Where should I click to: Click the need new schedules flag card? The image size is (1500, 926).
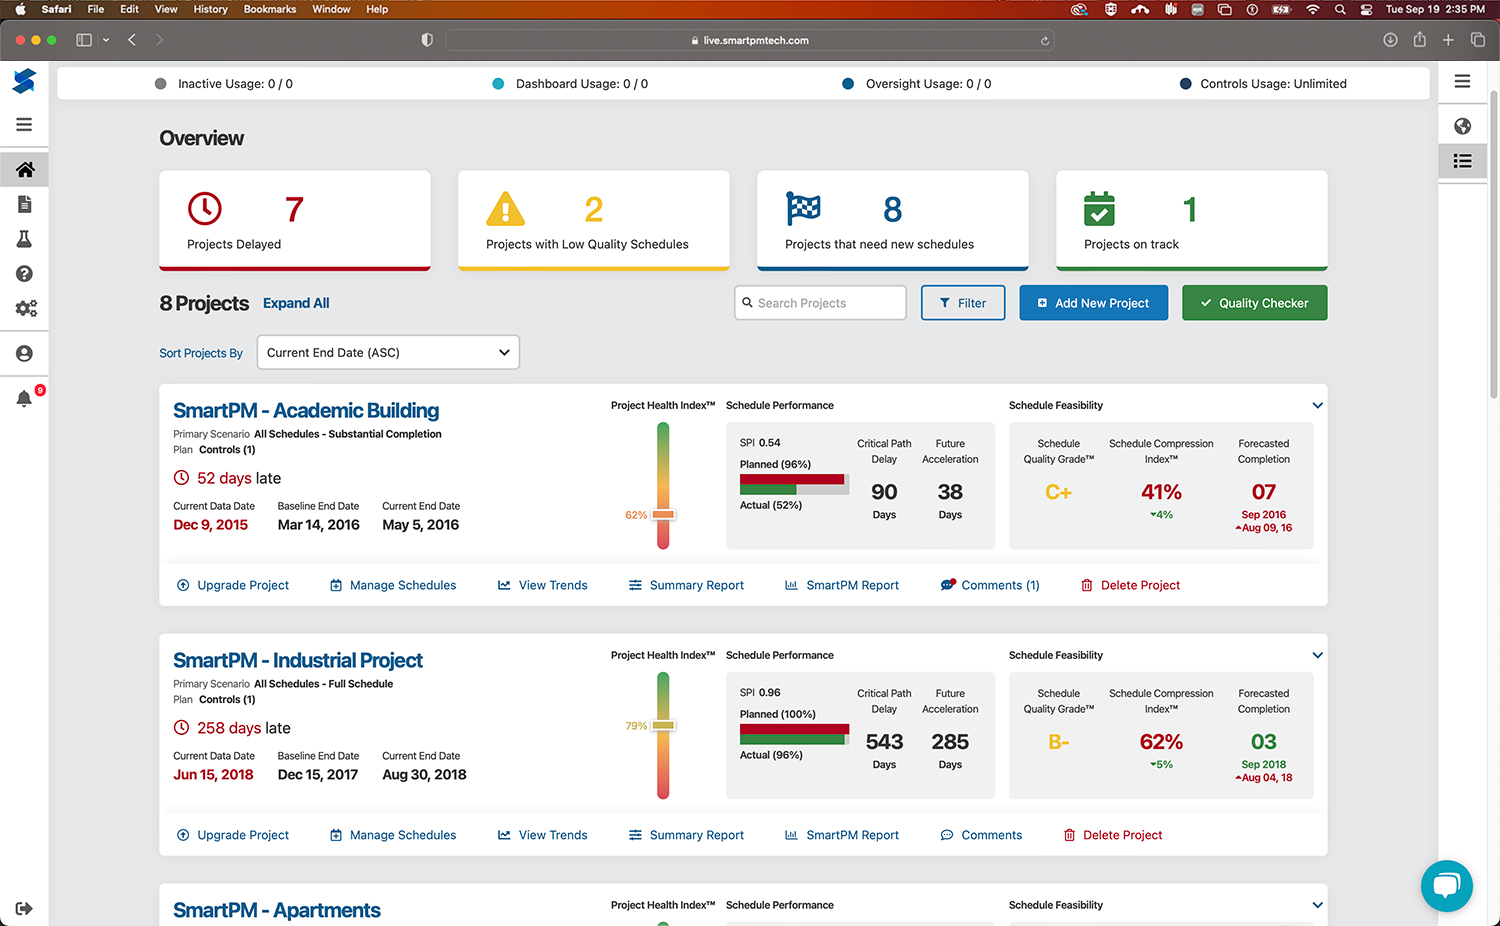coord(893,220)
